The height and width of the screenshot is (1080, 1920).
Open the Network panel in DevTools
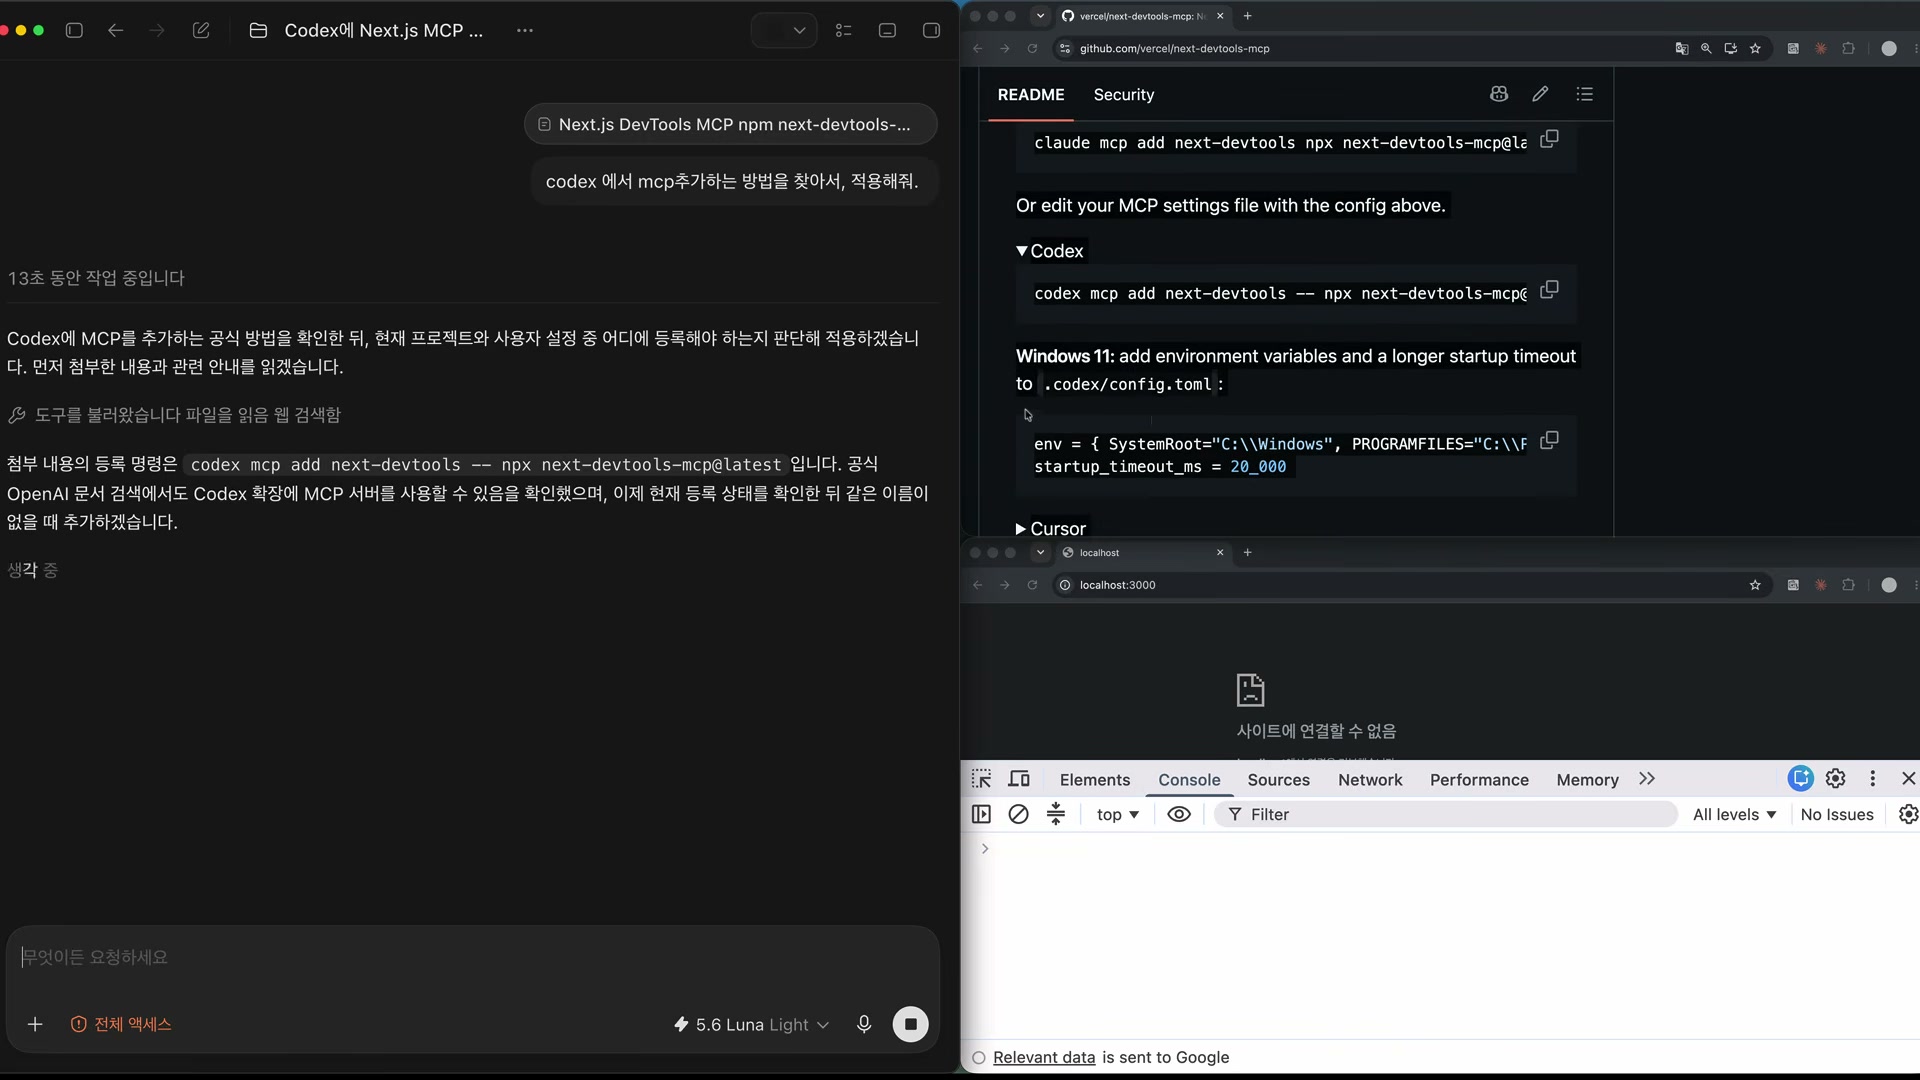(1370, 780)
